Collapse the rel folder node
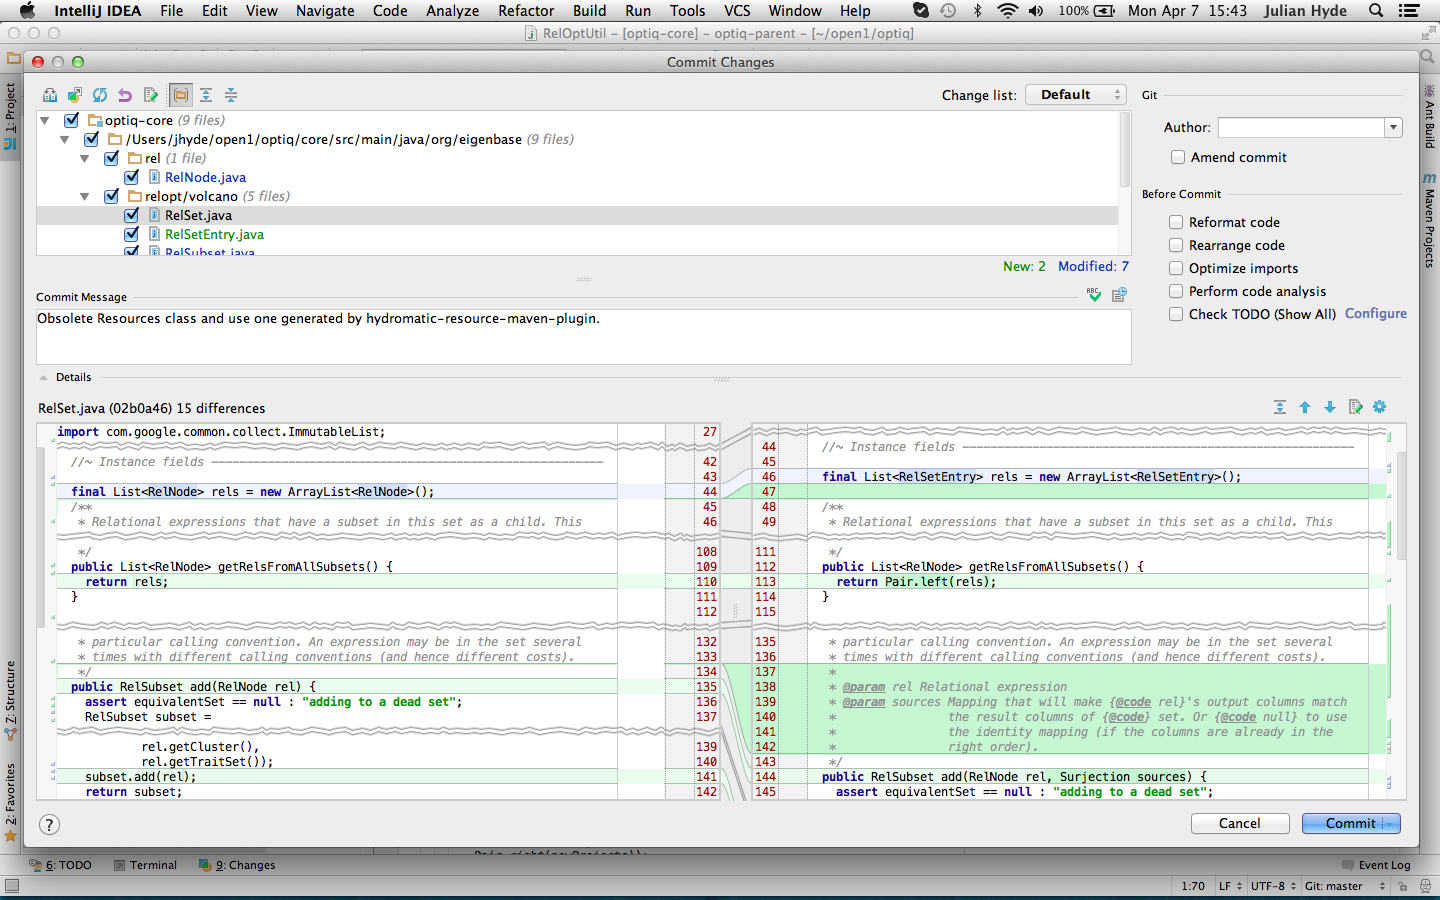The image size is (1440, 900). pyautogui.click(x=85, y=158)
